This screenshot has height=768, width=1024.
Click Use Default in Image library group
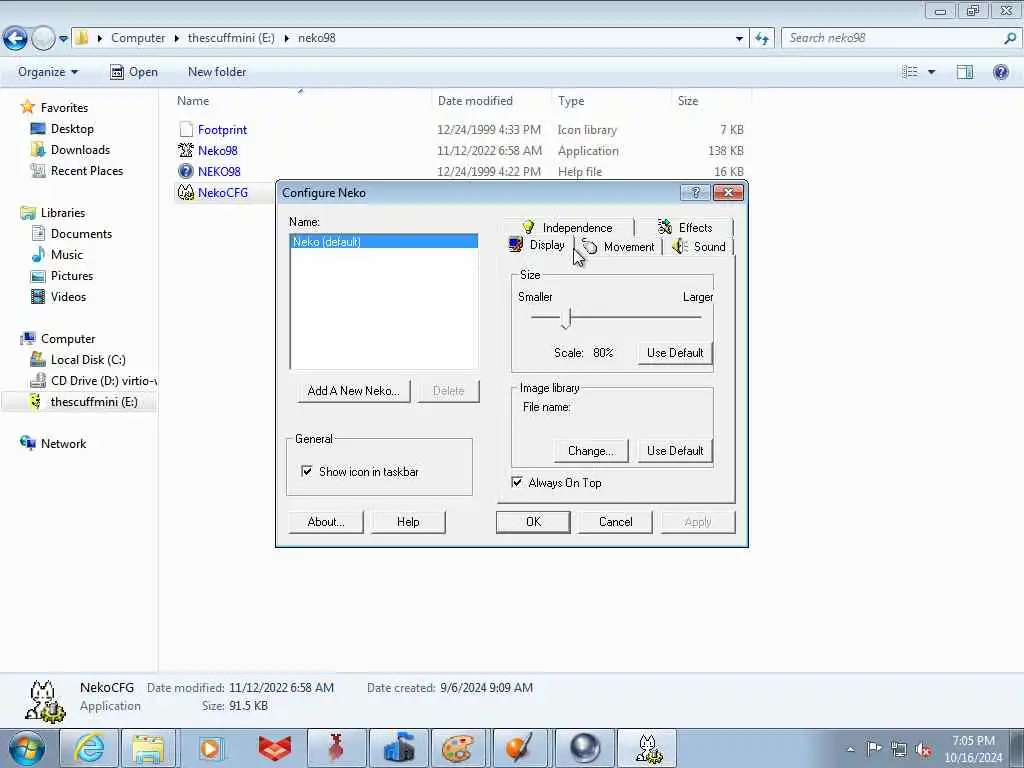[x=675, y=451]
